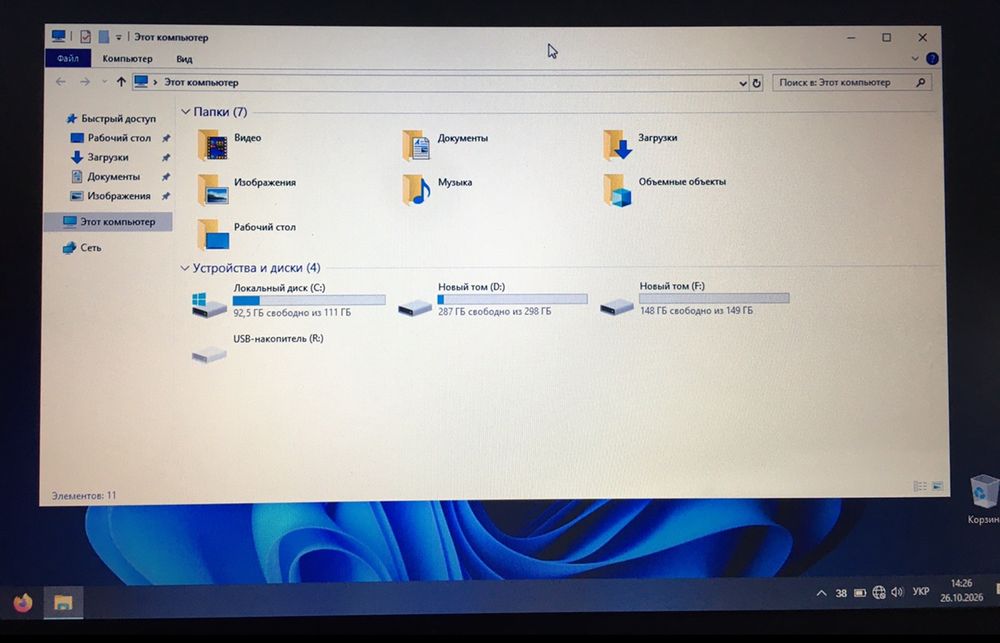Select Этот компьютер in navigation pane
This screenshot has height=643, width=1000.
click(108, 221)
